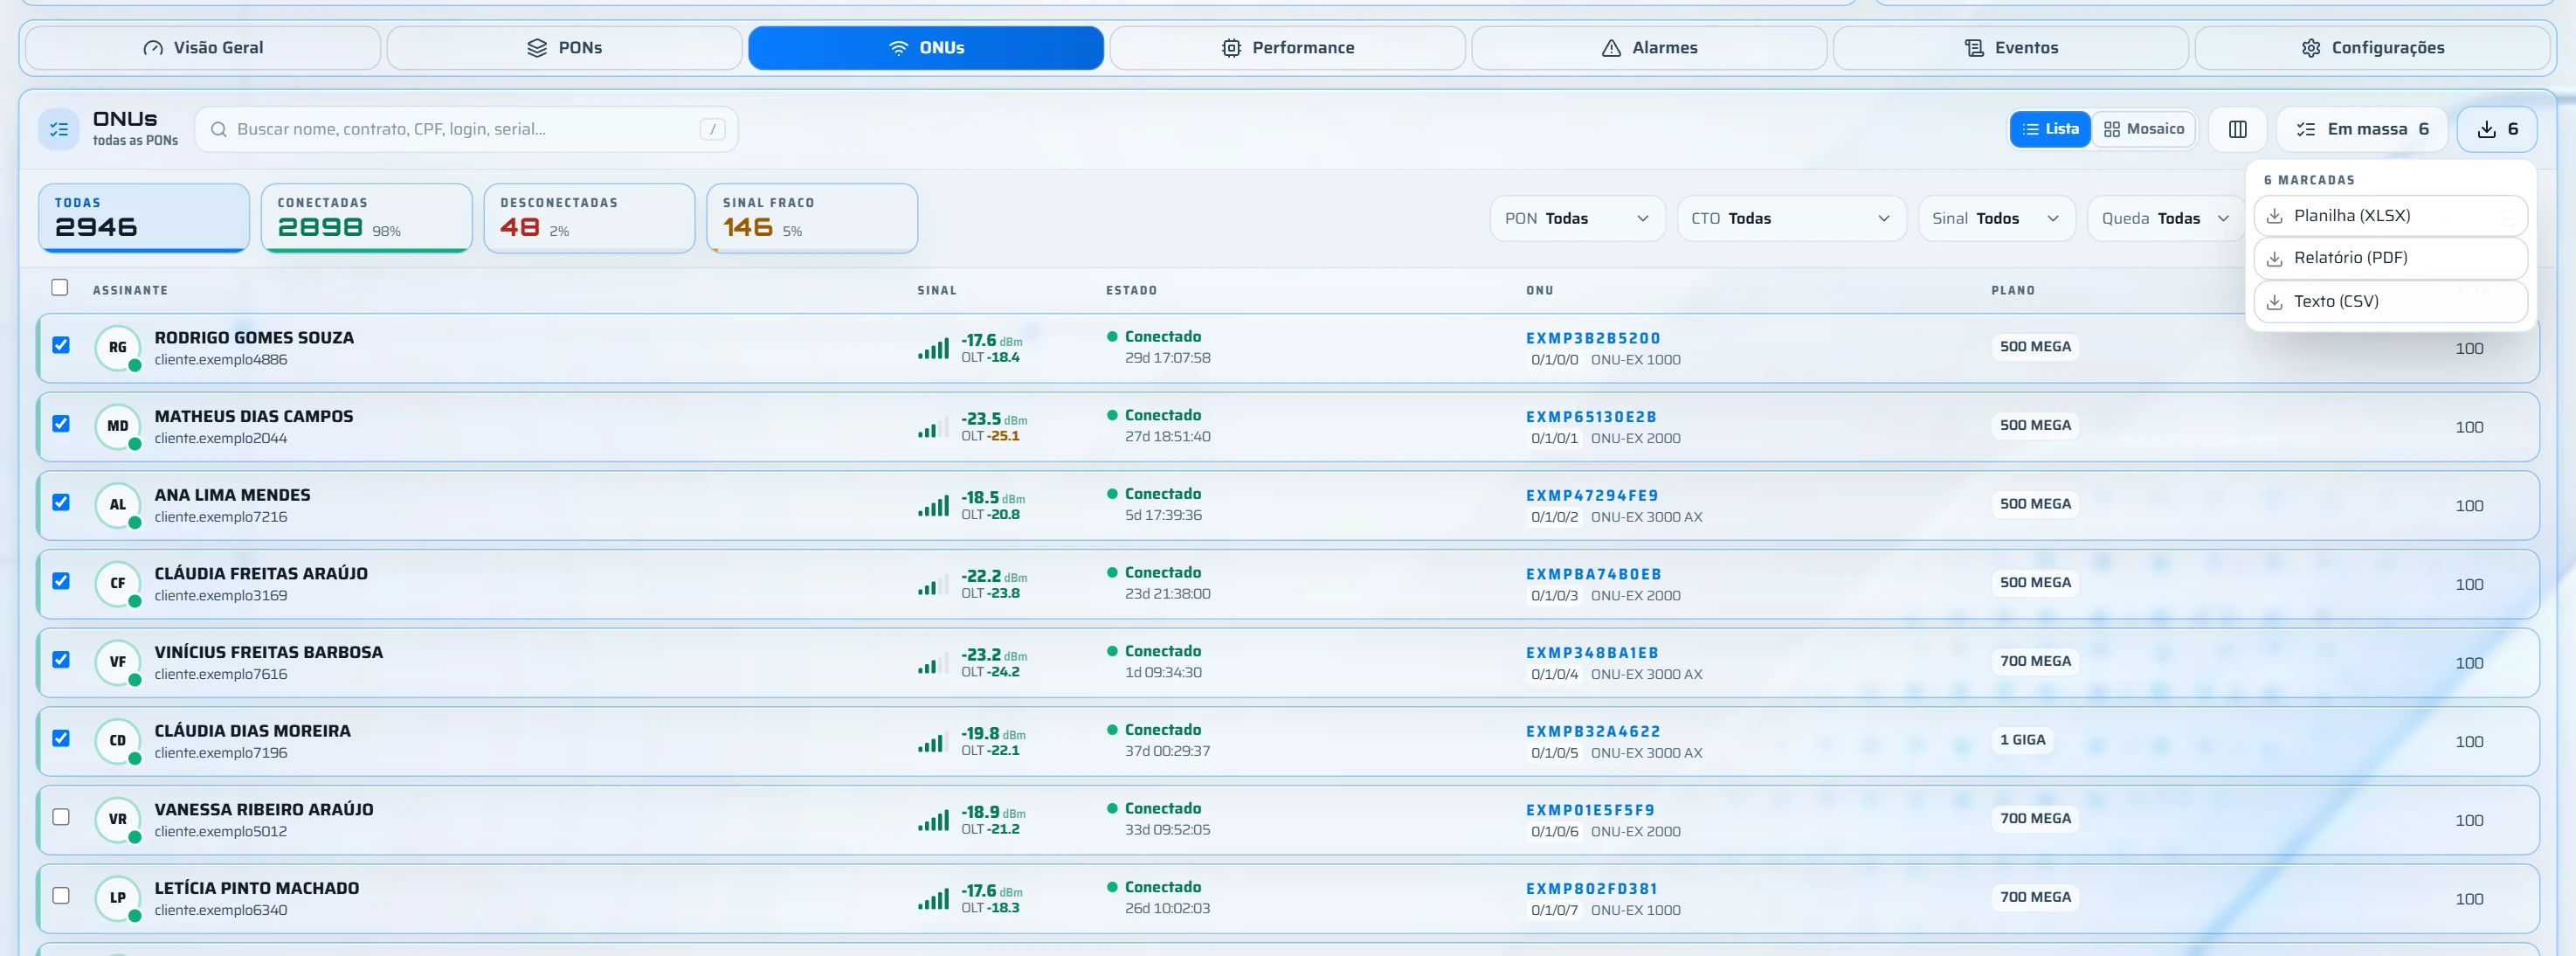Open the CTO Todas filter dropdown

click(x=1790, y=218)
